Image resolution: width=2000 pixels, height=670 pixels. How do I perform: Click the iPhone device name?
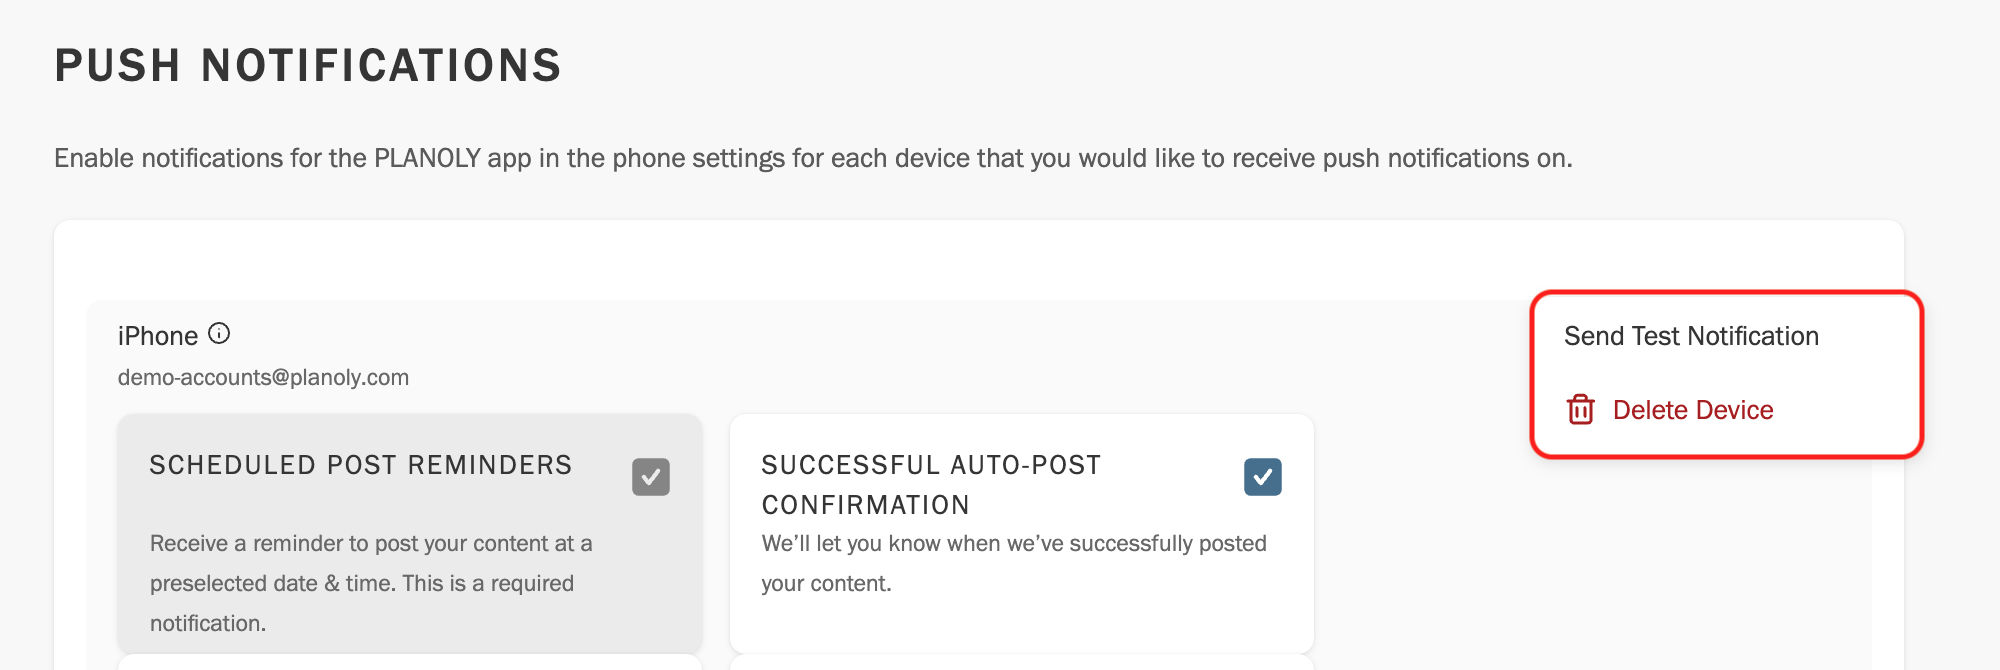point(158,336)
